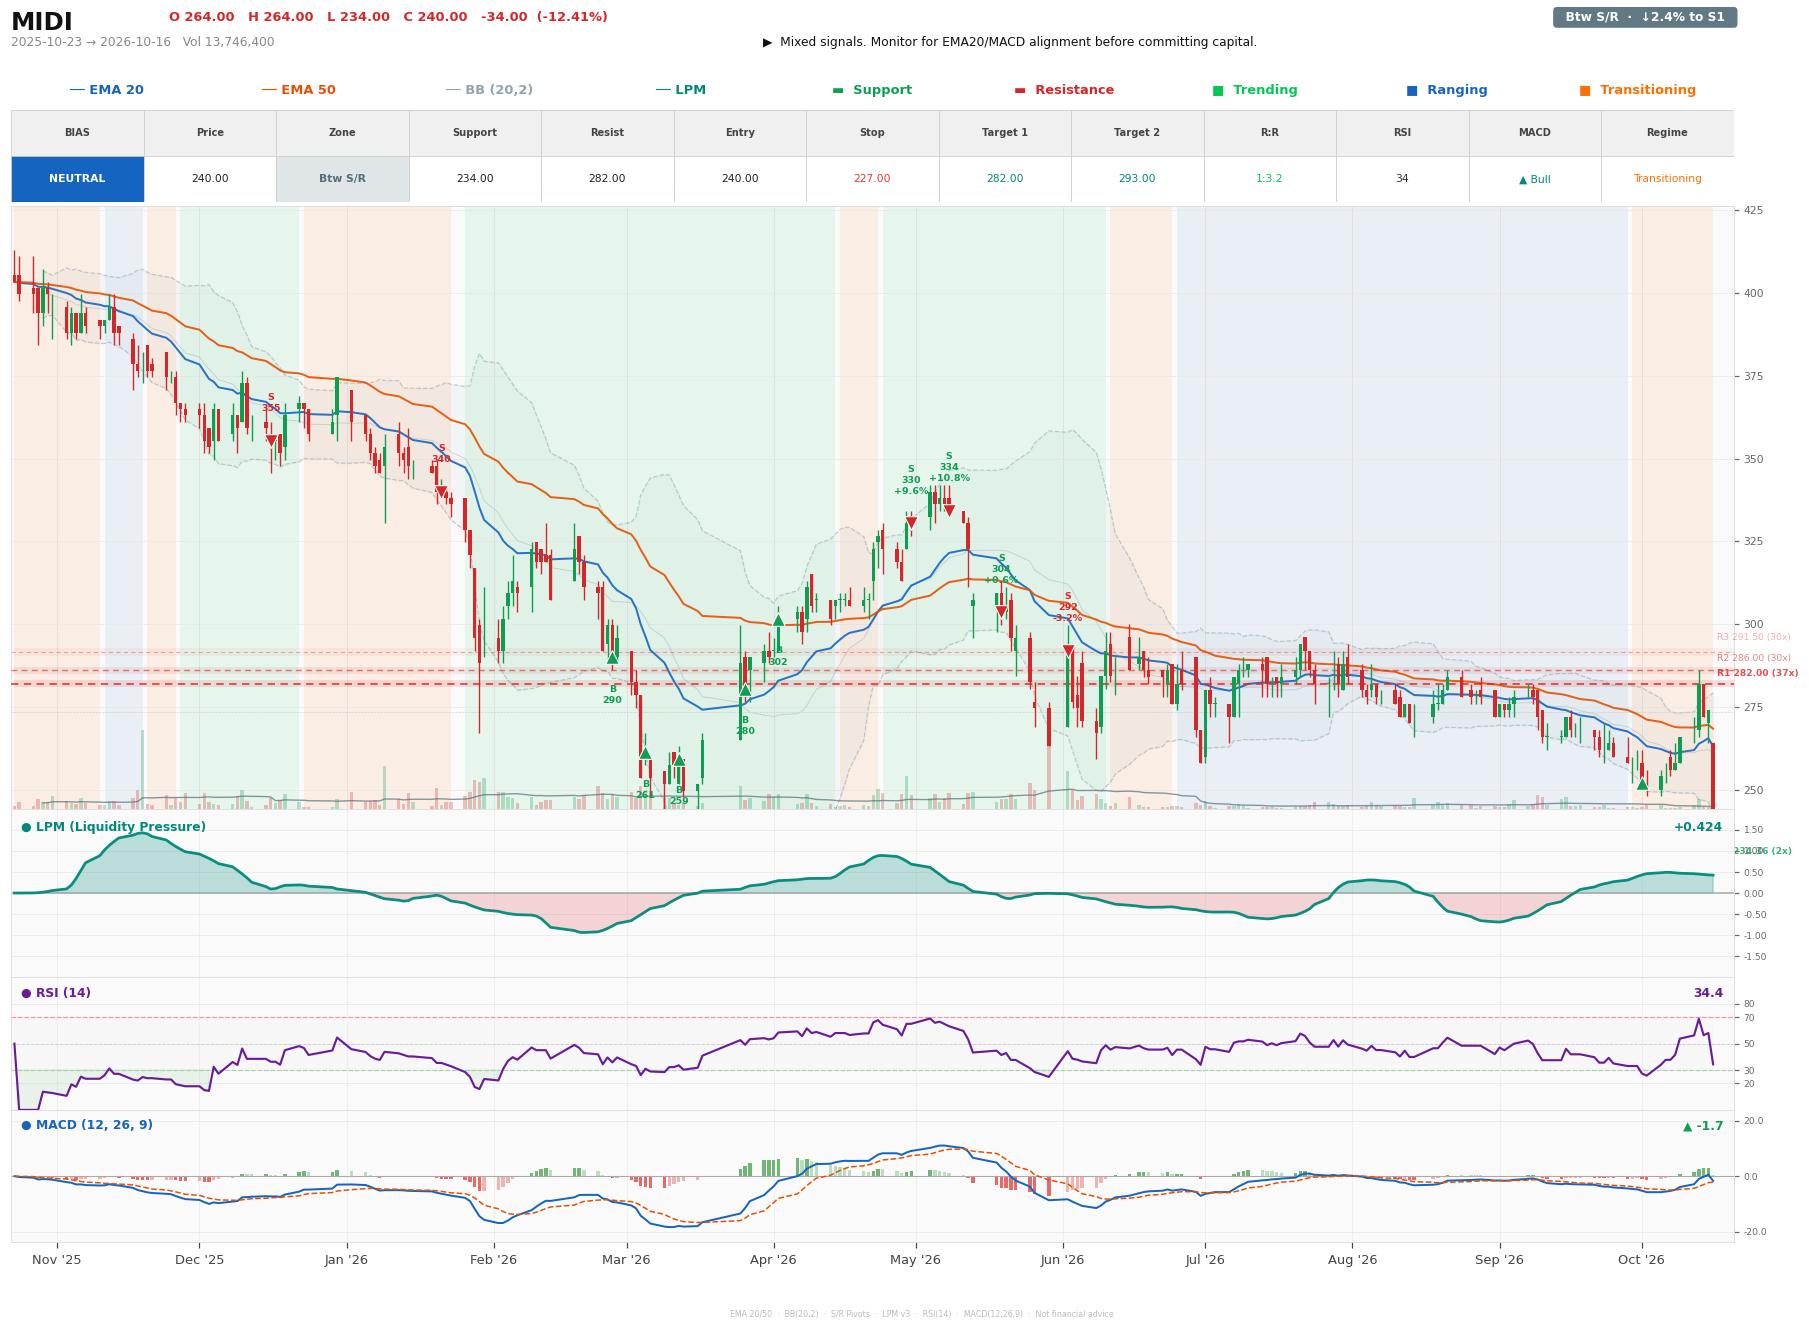Click the Btw S/R zone cell in table

[x=342, y=179]
